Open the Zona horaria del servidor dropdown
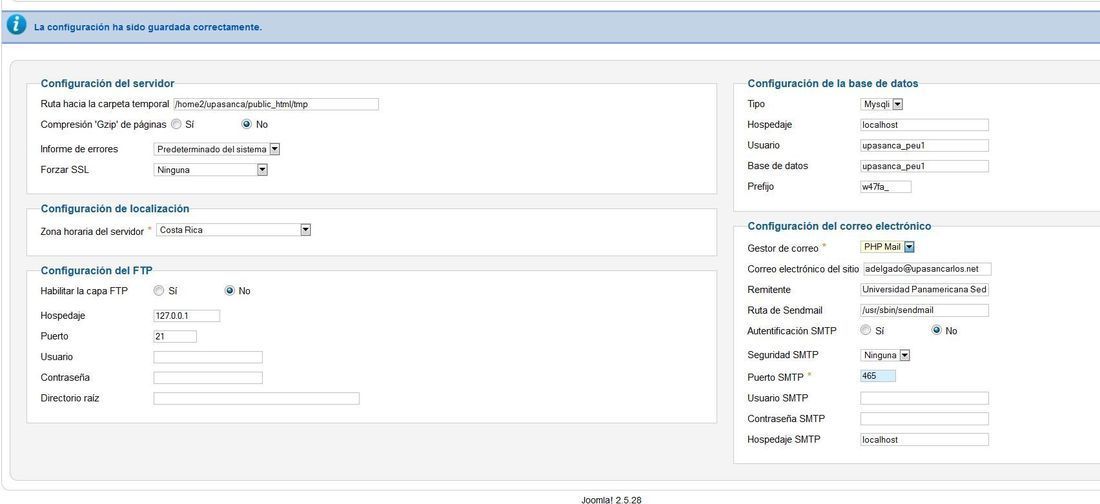 (x=233, y=230)
